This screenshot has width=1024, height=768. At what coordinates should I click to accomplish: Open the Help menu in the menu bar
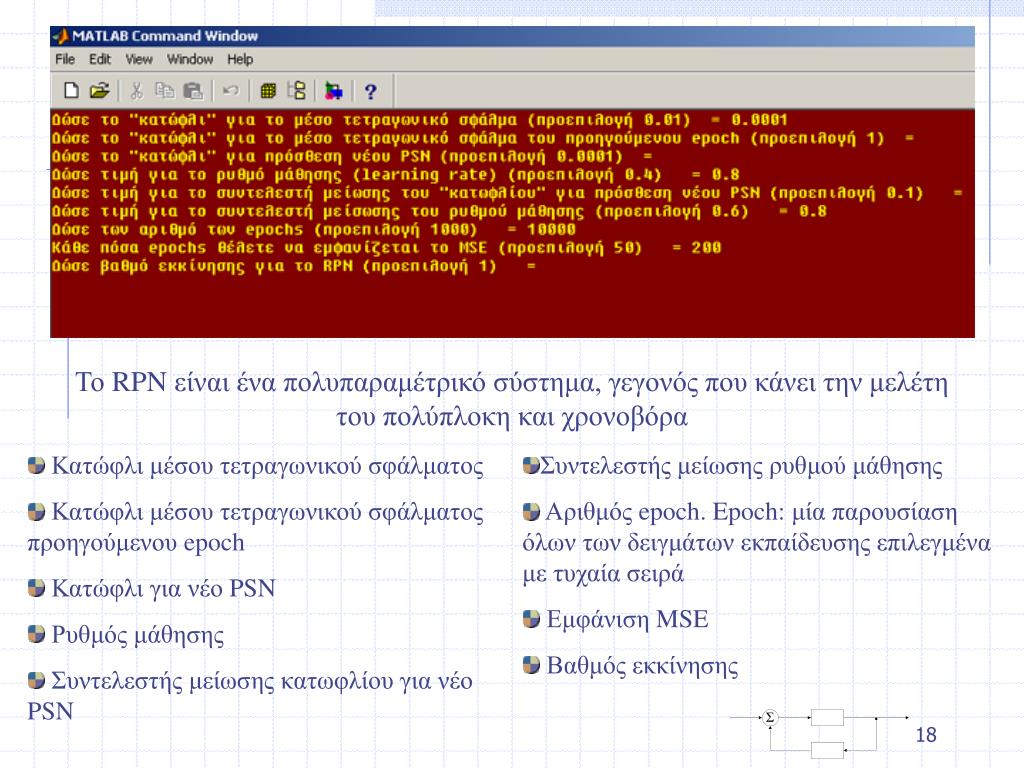[x=240, y=59]
